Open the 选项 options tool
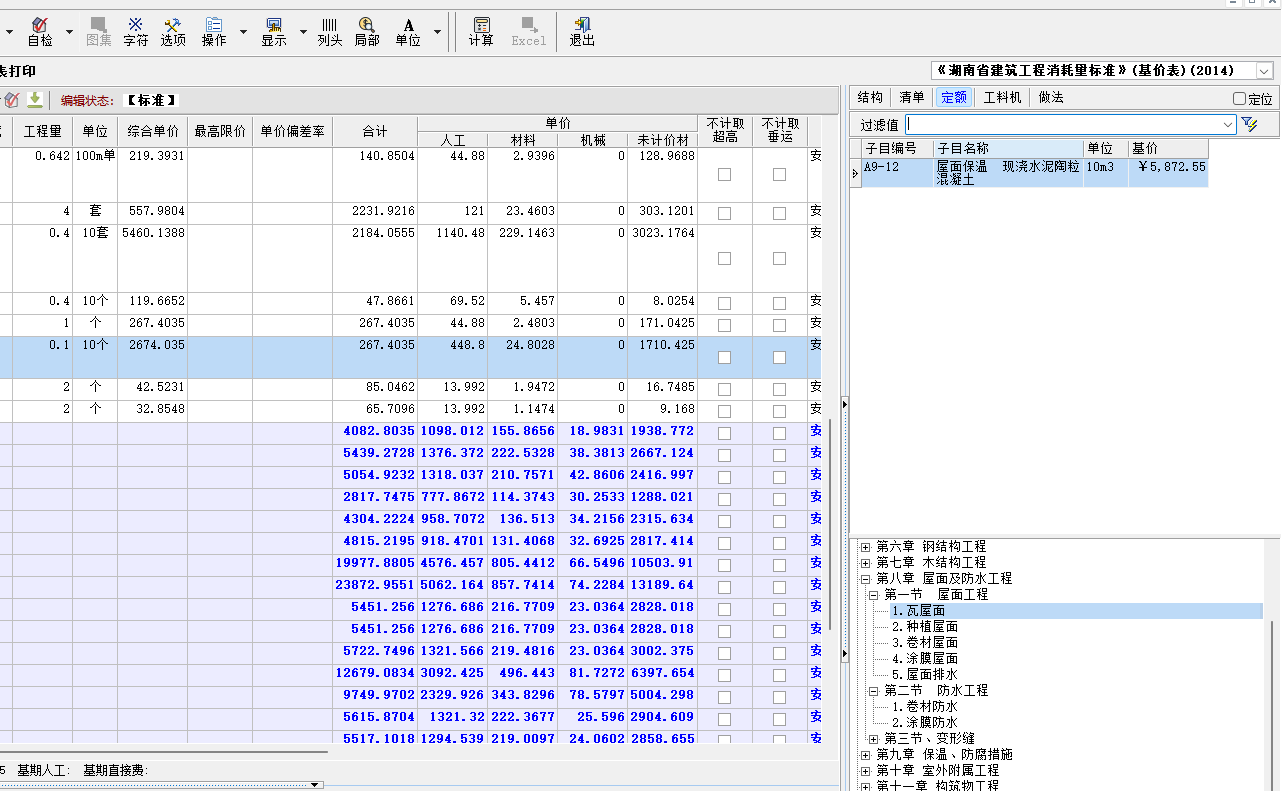 173,31
